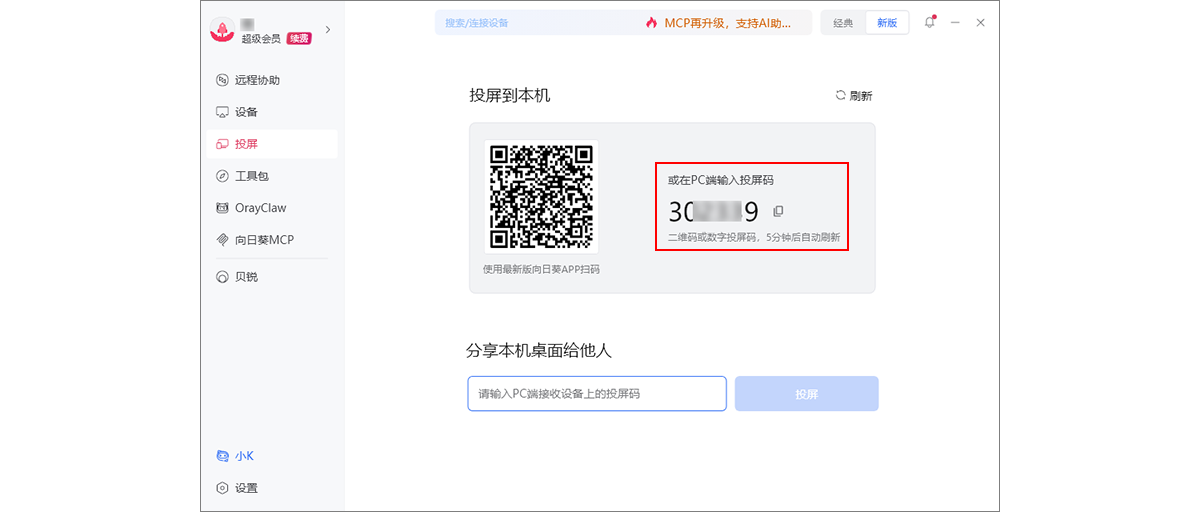Copy the screen-cast code icon
1200x512 pixels.
[x=779, y=211]
